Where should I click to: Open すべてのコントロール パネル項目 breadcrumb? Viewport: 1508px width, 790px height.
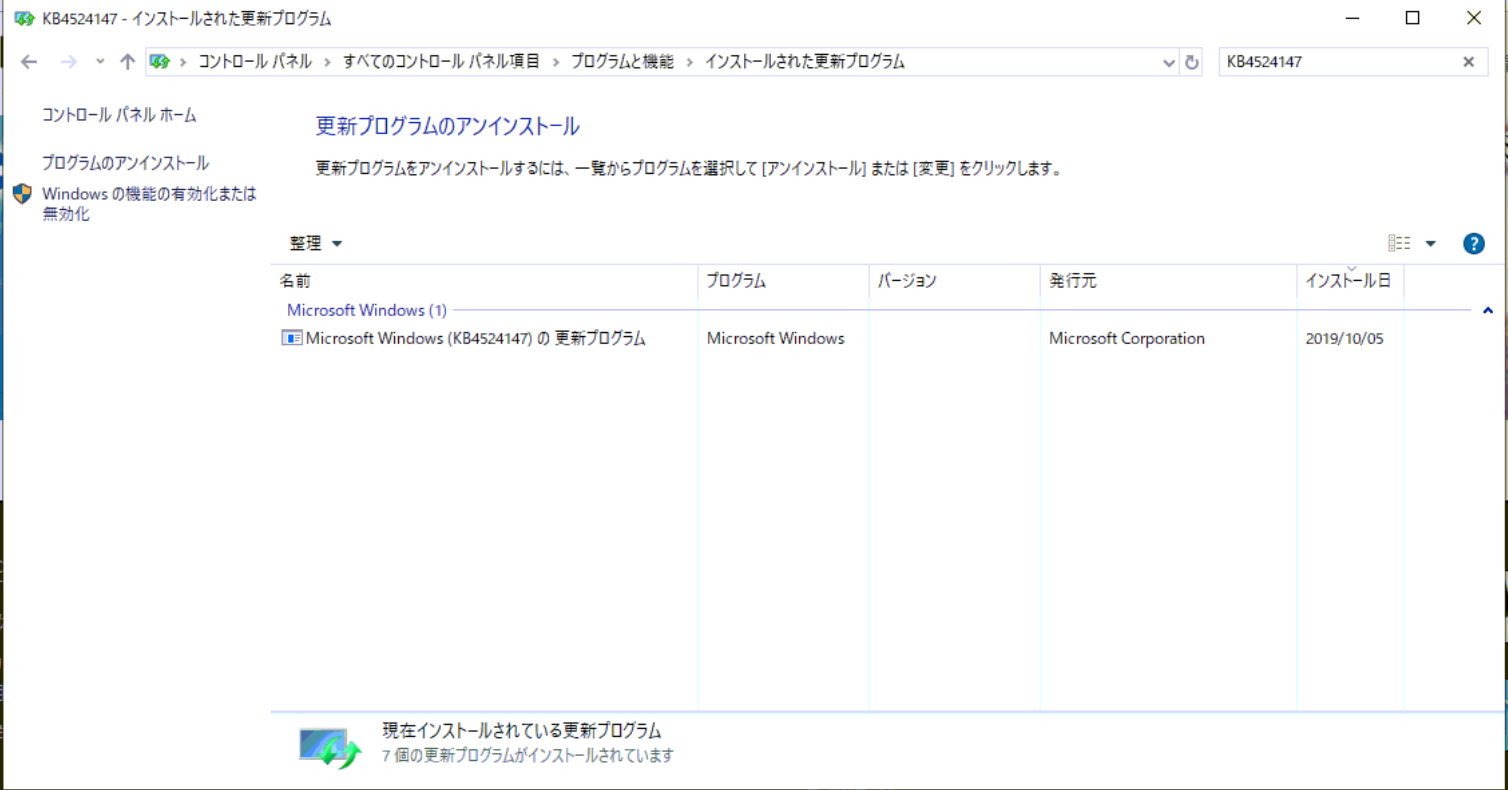click(441, 62)
